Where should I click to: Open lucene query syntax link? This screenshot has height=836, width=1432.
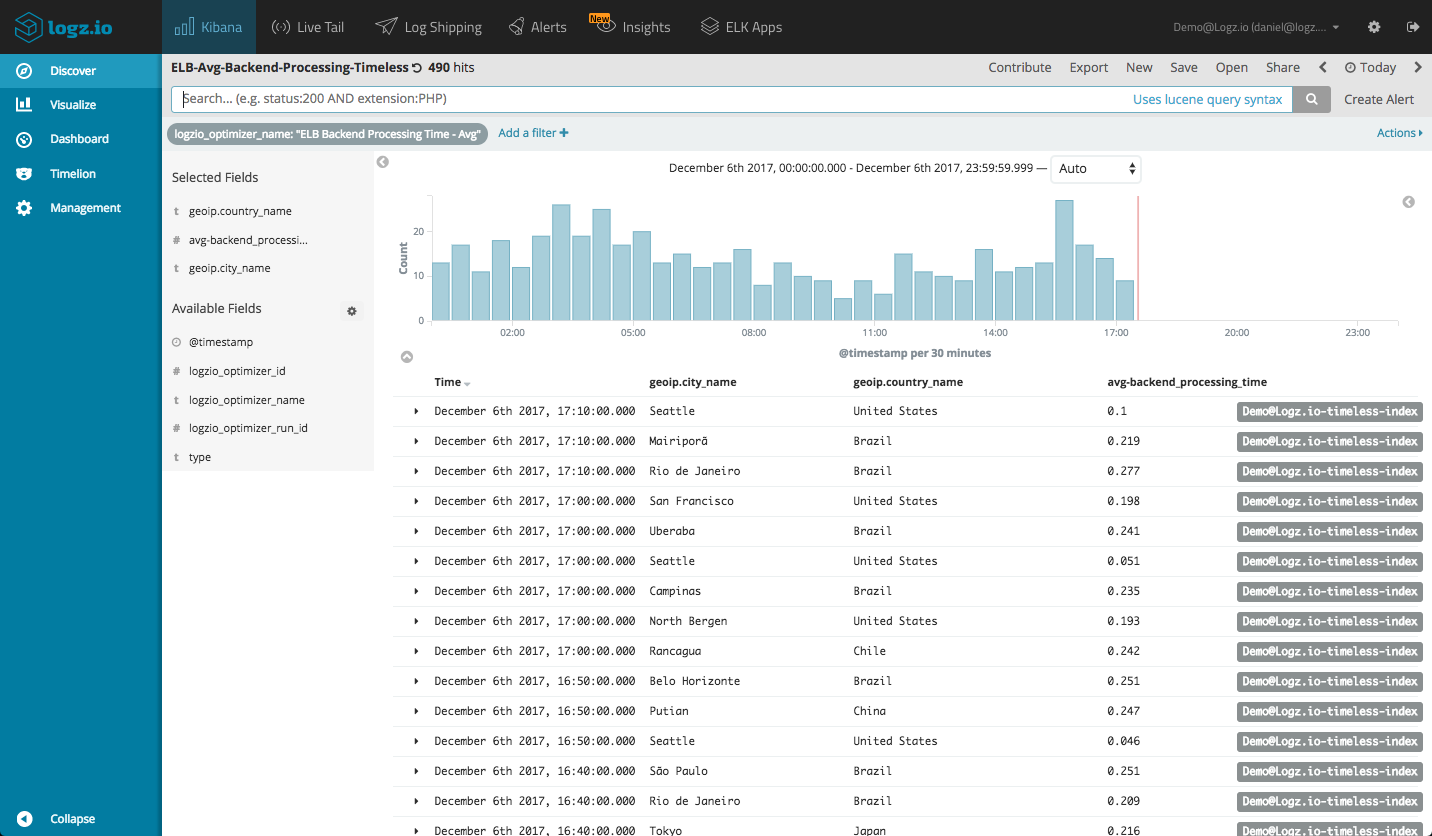[1207, 99]
